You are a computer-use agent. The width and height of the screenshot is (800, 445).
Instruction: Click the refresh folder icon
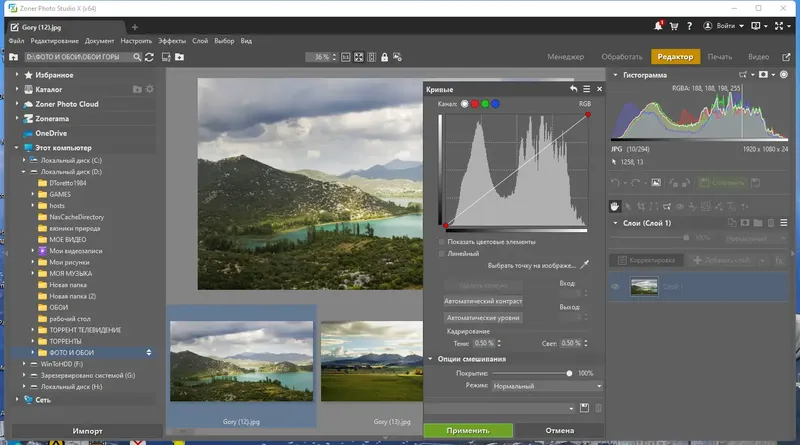[150, 57]
